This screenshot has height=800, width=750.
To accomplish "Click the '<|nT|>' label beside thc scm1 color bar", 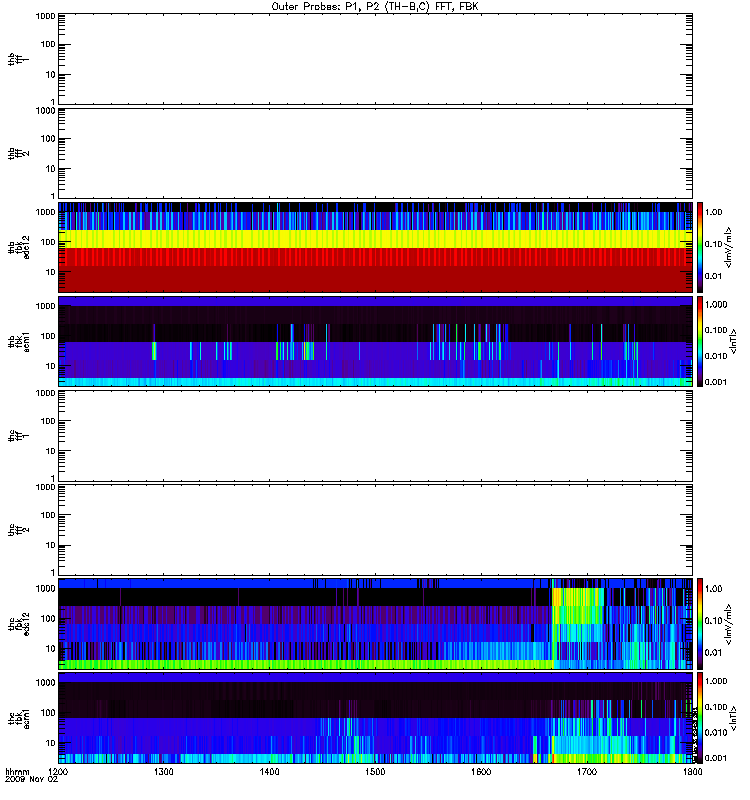I will click(x=734, y=718).
